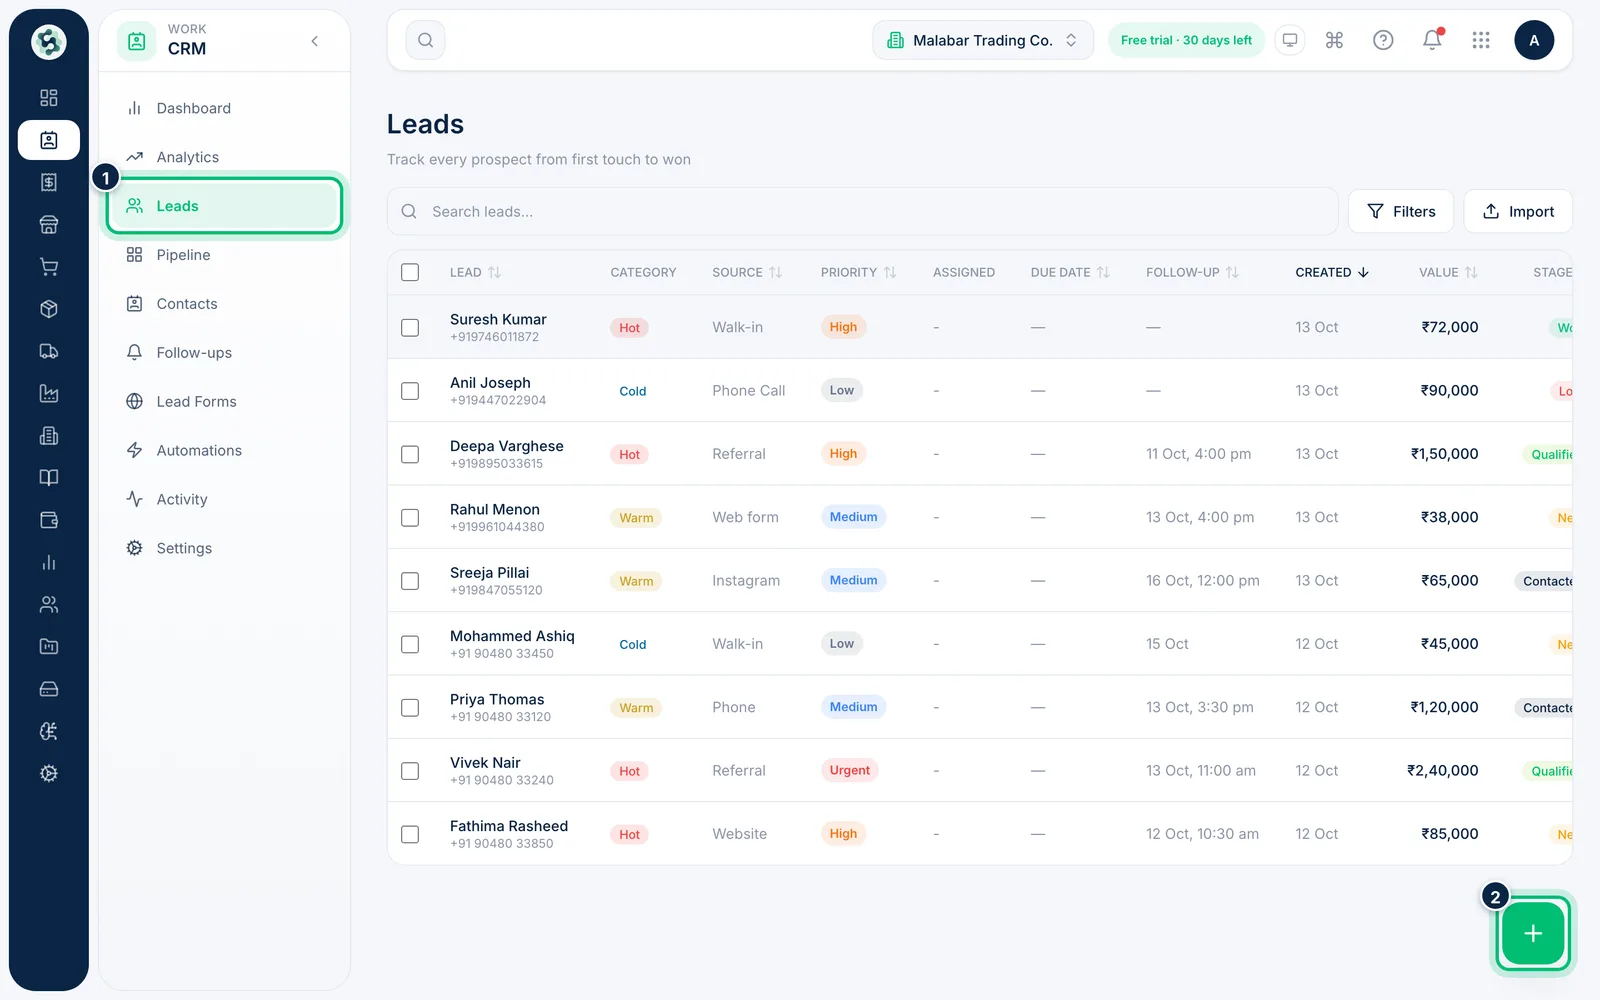Check the box for Suresh Kumar
Screen dimensions: 1600x1000
410,328
